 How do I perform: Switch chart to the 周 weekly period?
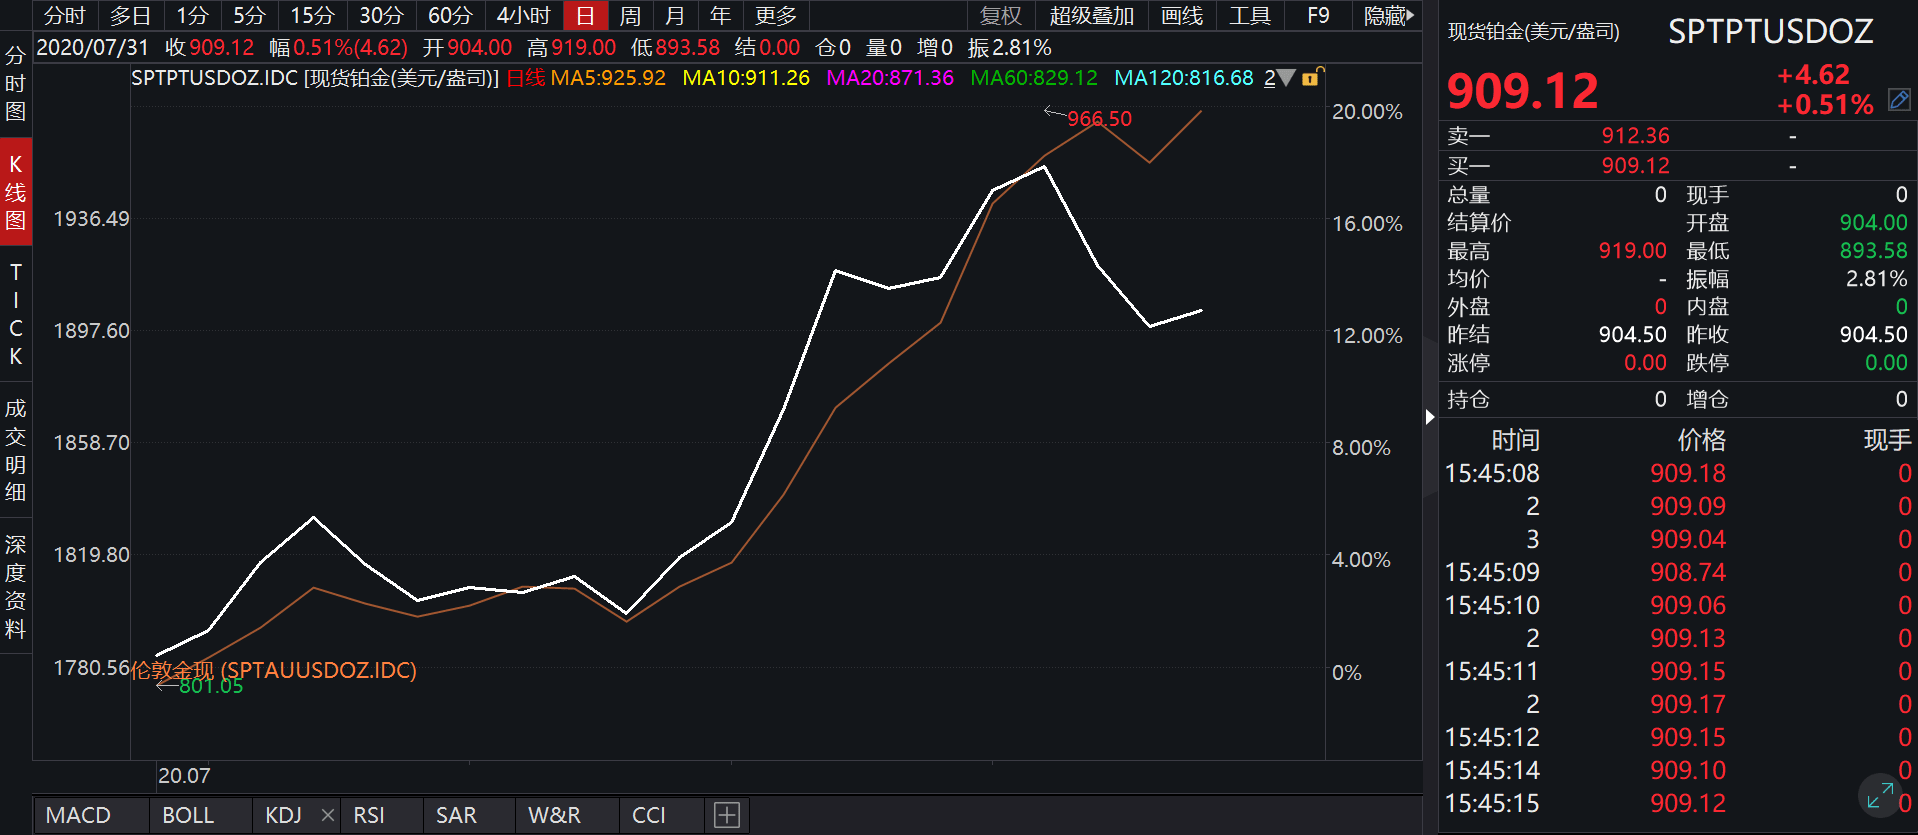(630, 16)
